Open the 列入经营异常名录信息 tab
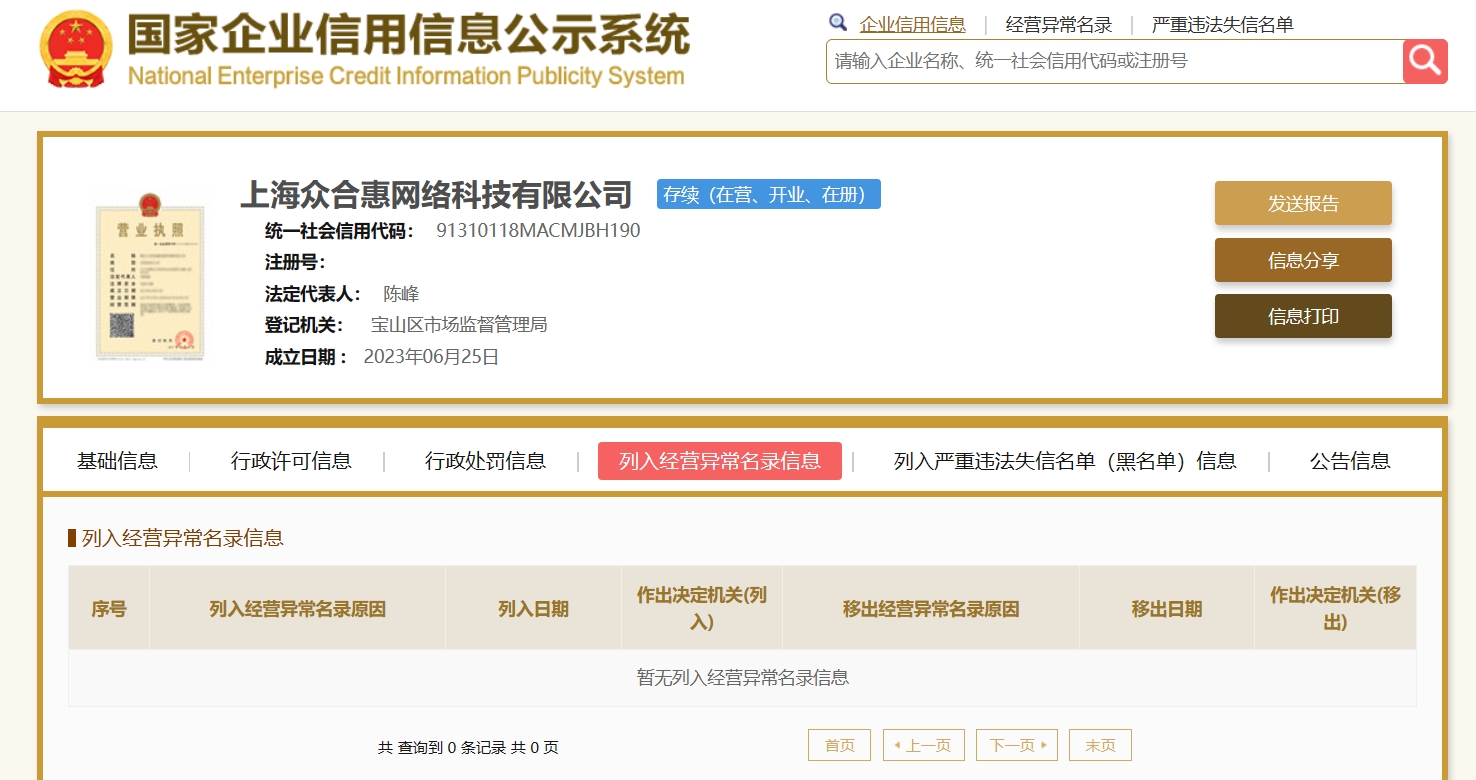Image resolution: width=1476 pixels, height=780 pixels. click(x=720, y=461)
